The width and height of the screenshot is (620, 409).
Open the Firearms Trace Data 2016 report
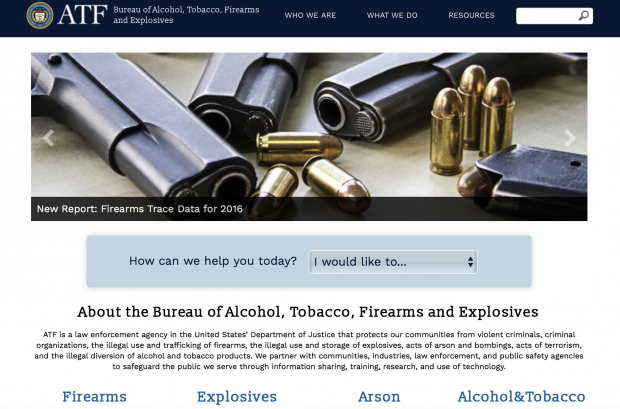point(140,209)
